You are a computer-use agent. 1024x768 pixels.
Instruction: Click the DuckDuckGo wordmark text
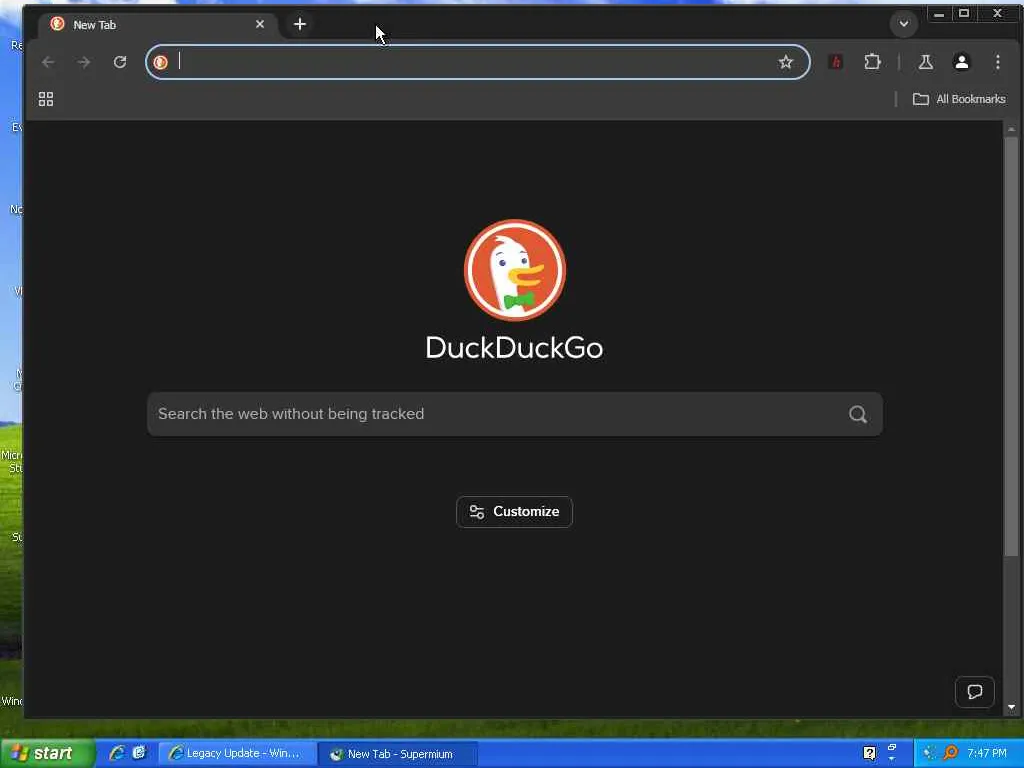(x=515, y=347)
